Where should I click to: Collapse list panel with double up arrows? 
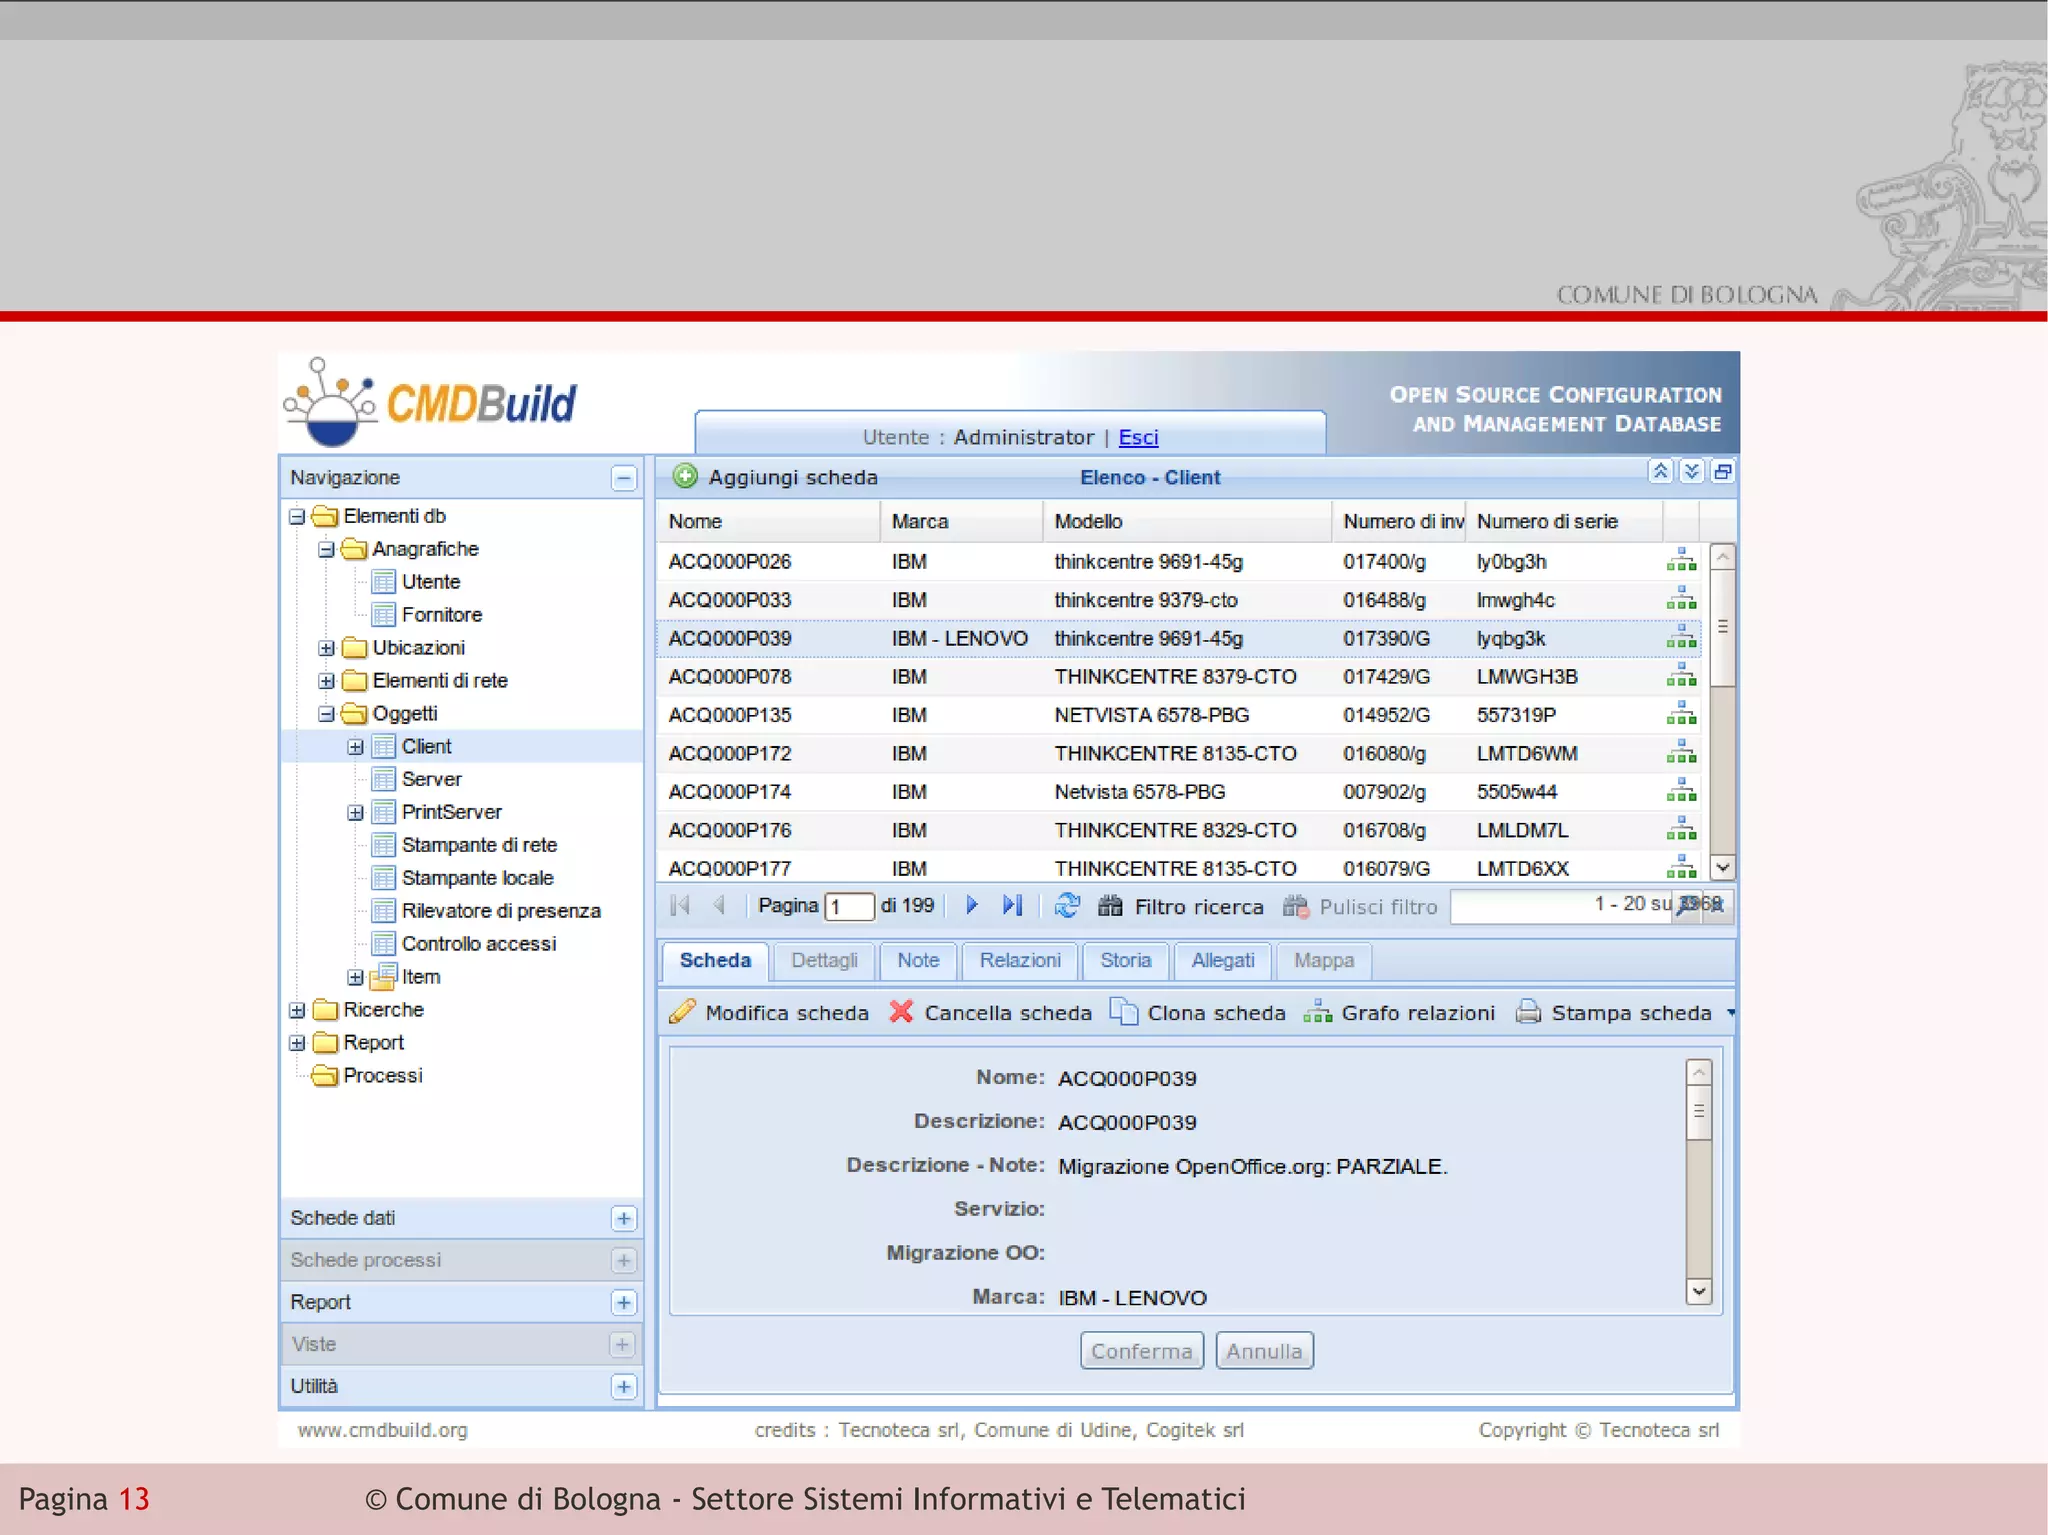[1660, 472]
